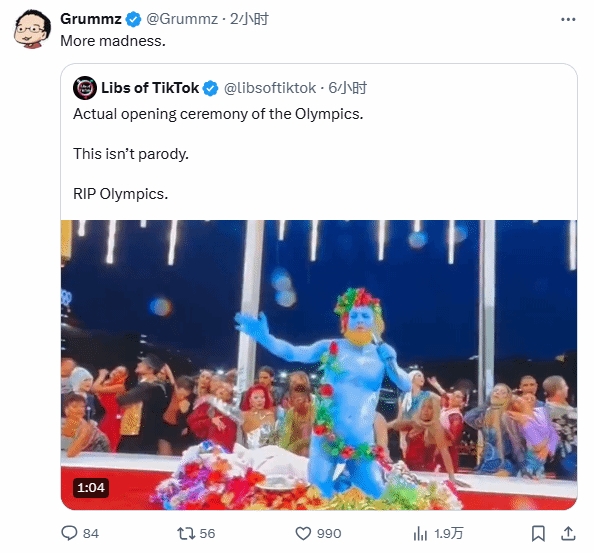Click Libs of TikTok verified badge

tap(211, 88)
